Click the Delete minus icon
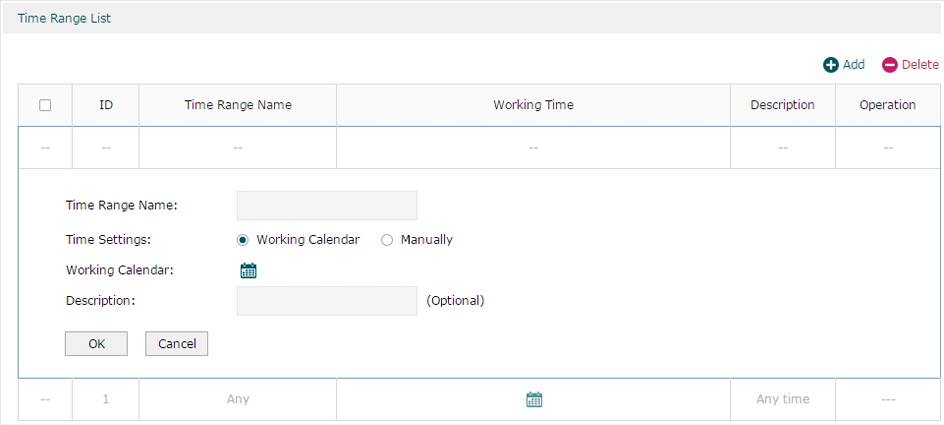Image resolution: width=944 pixels, height=425 pixels. point(890,65)
